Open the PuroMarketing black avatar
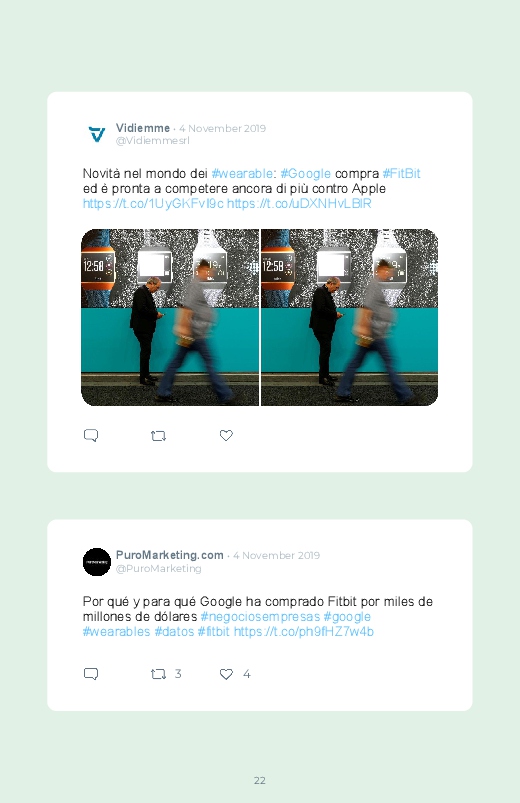Screen dimensions: 520x803 coord(97,562)
